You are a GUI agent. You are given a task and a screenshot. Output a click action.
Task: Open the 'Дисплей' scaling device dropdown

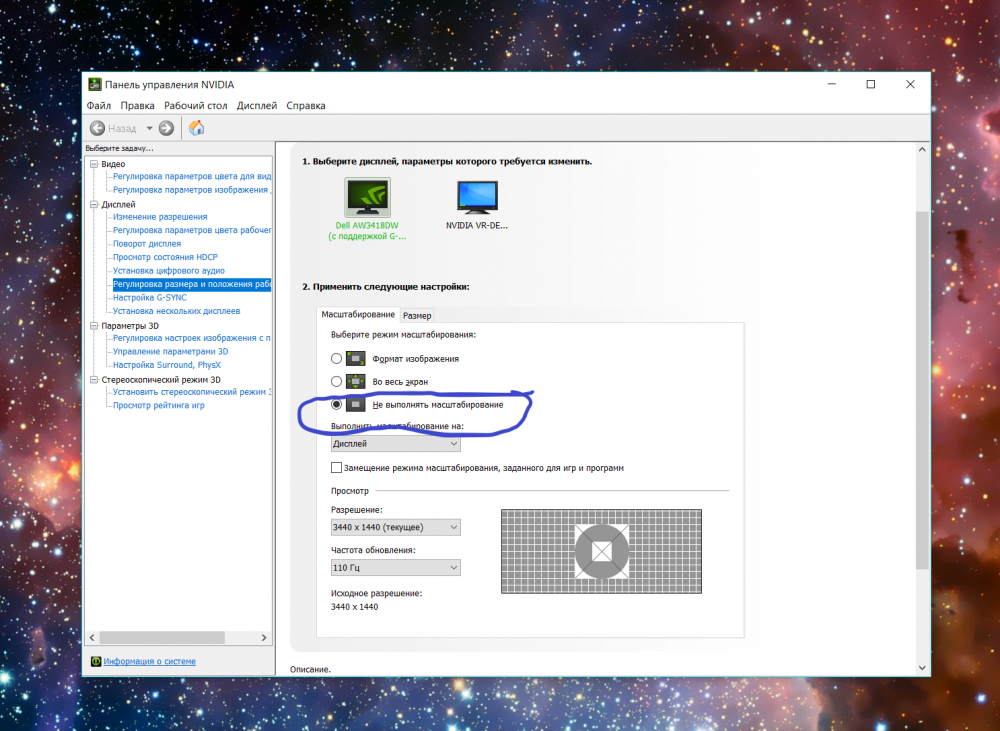(x=395, y=443)
